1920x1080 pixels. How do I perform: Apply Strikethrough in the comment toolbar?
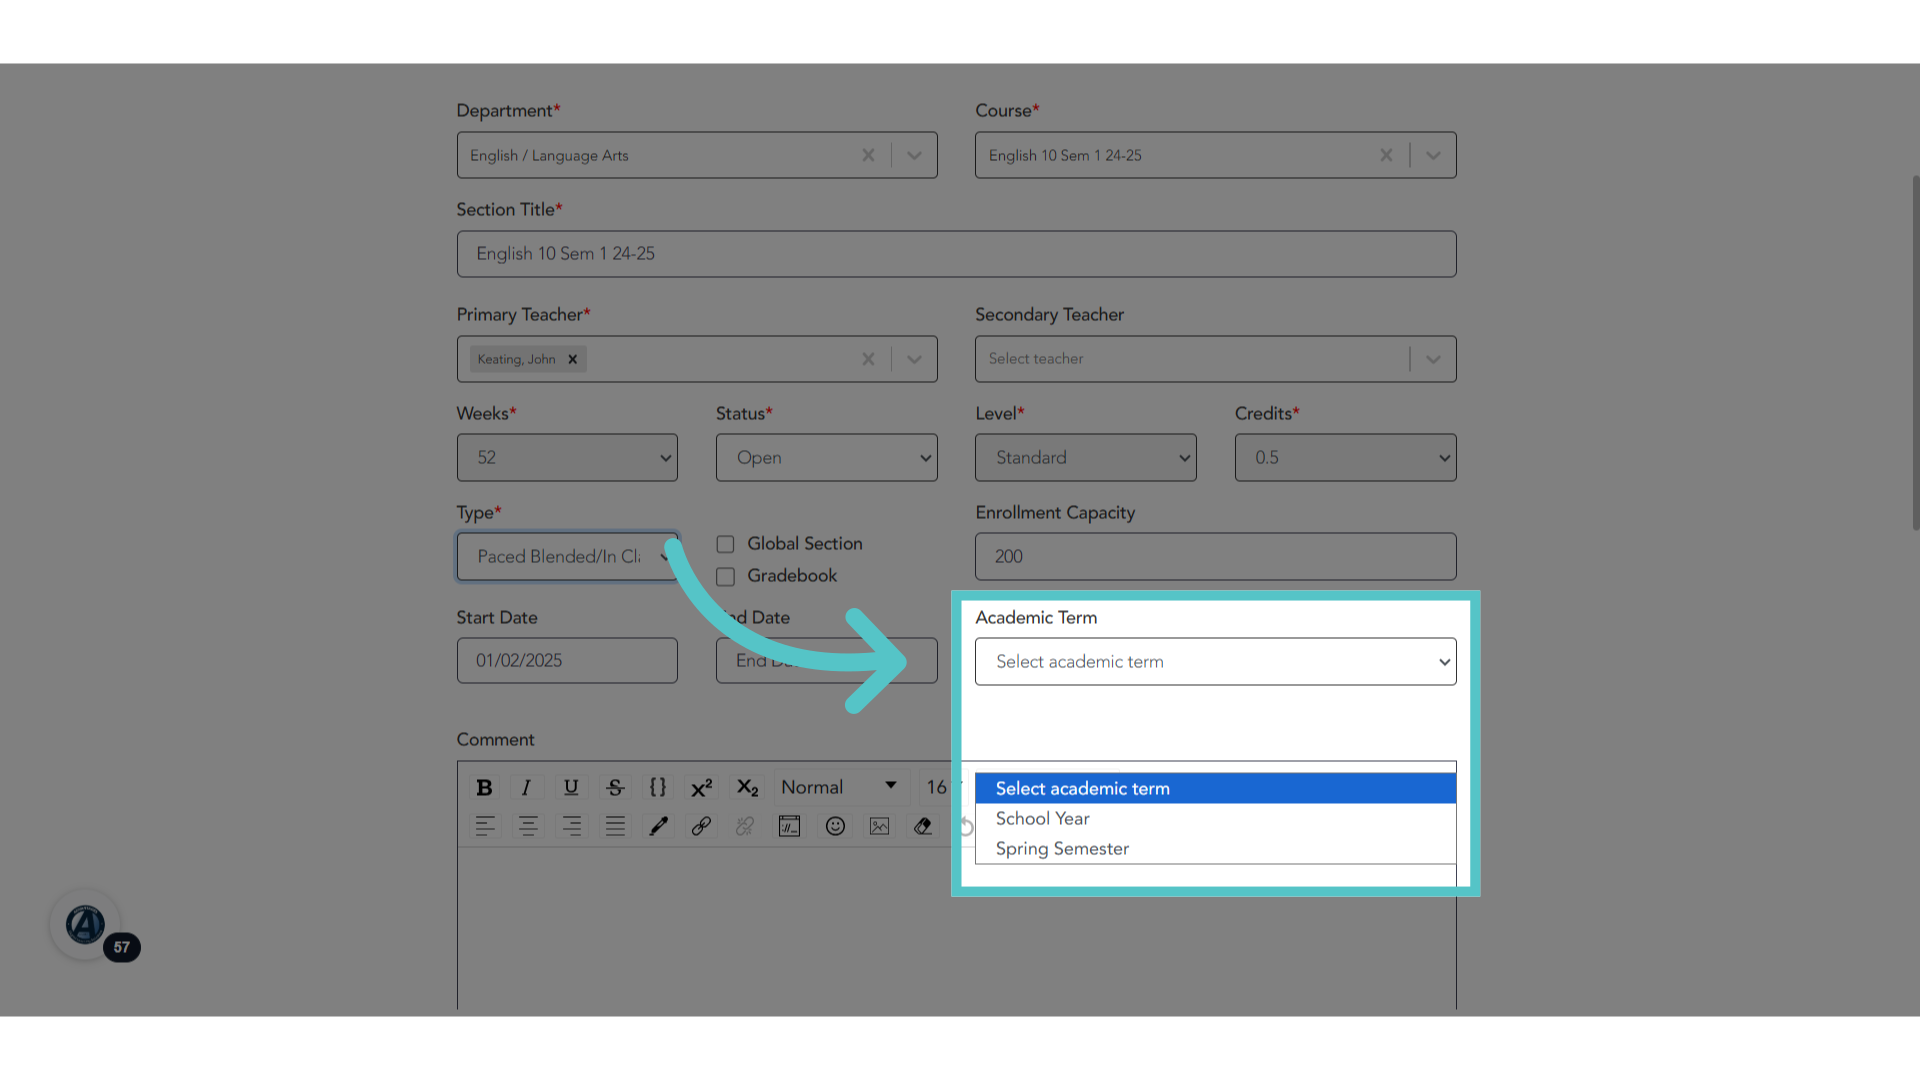(615, 787)
